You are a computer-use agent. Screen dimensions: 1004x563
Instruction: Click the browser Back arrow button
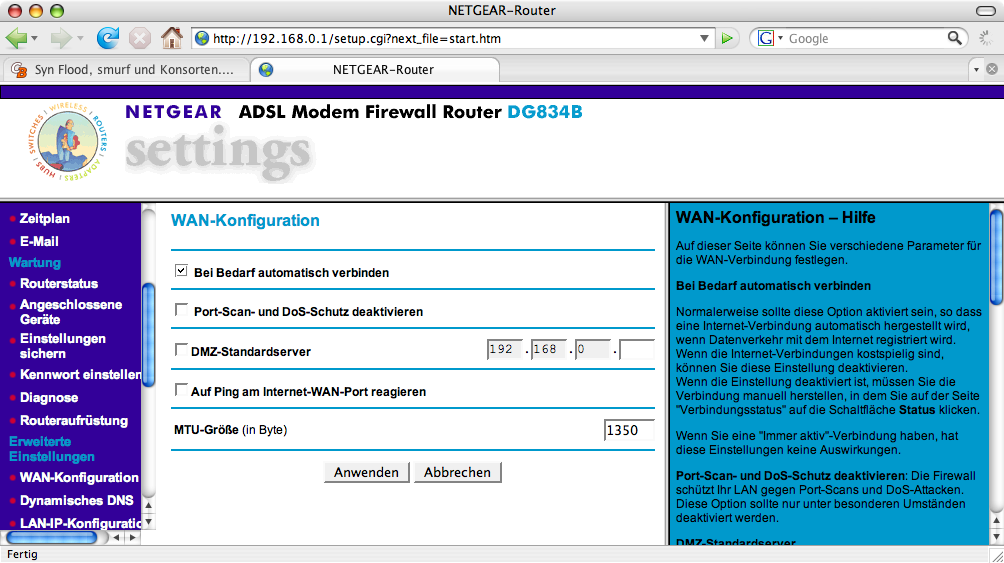click(x=16, y=38)
